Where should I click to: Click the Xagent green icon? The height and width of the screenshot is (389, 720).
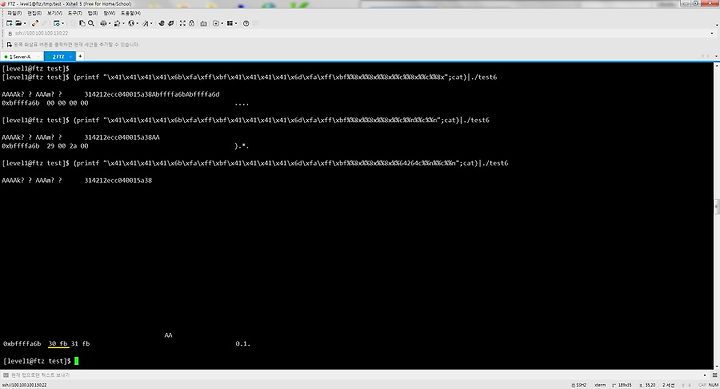[x=171, y=23]
